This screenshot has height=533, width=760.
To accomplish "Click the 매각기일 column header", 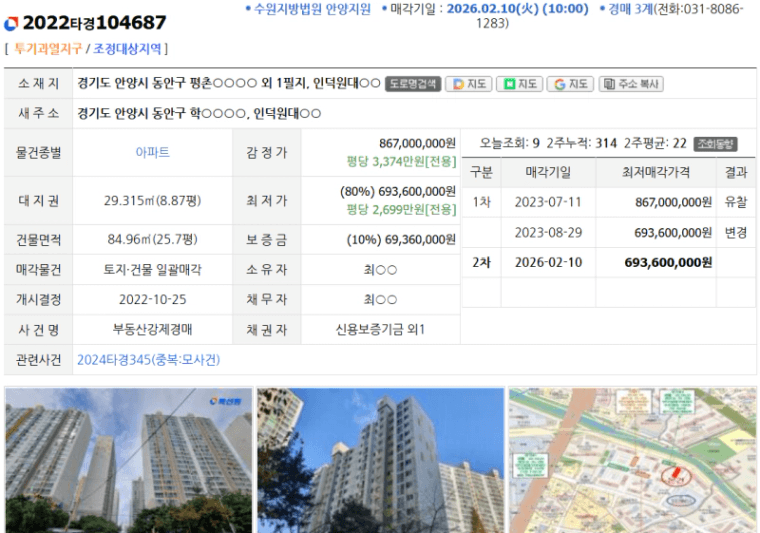I will coord(548,172).
